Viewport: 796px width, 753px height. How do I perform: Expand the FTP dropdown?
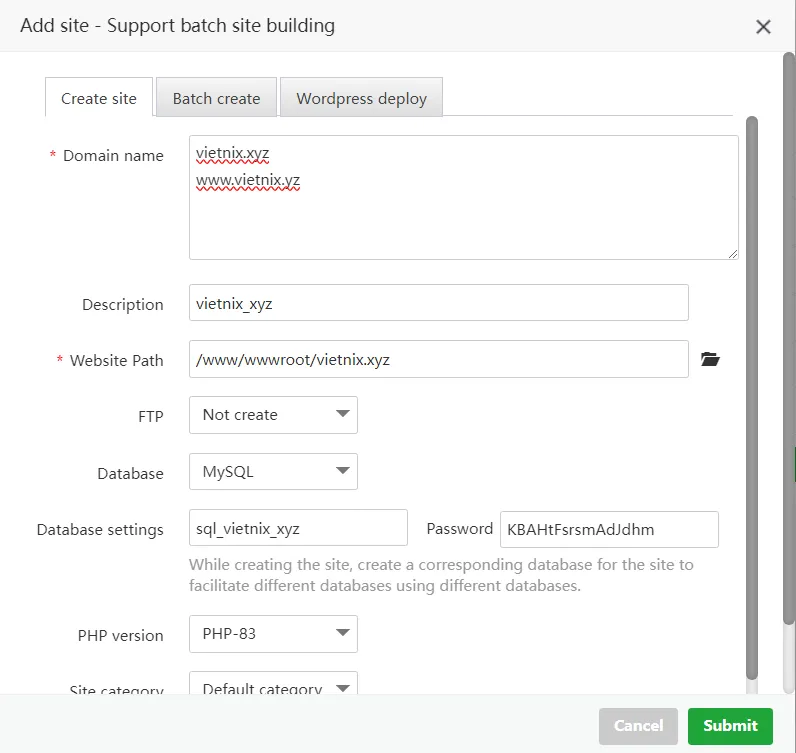coord(273,415)
